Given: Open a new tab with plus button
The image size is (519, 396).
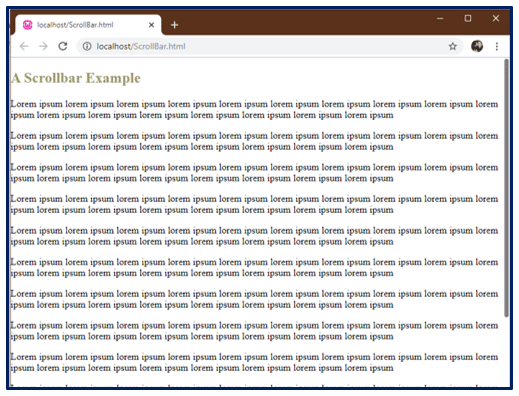Looking at the screenshot, I should pos(174,25).
